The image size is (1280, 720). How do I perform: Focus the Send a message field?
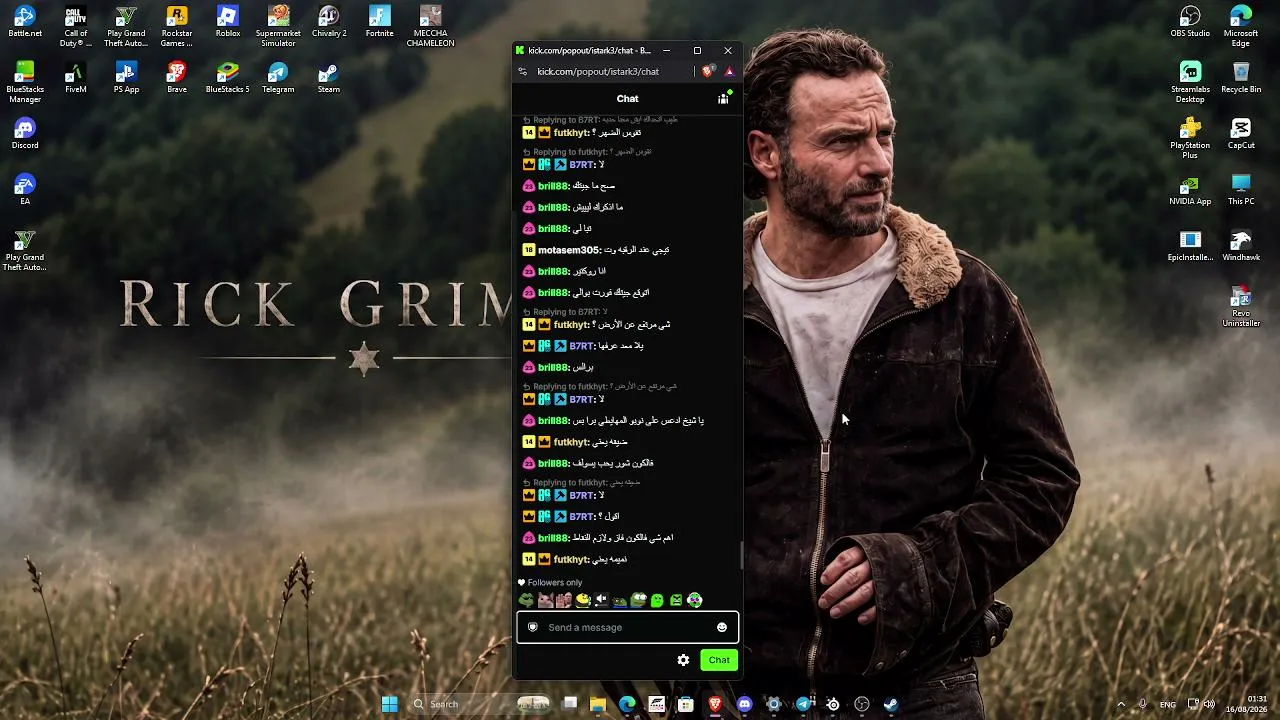[x=627, y=627]
